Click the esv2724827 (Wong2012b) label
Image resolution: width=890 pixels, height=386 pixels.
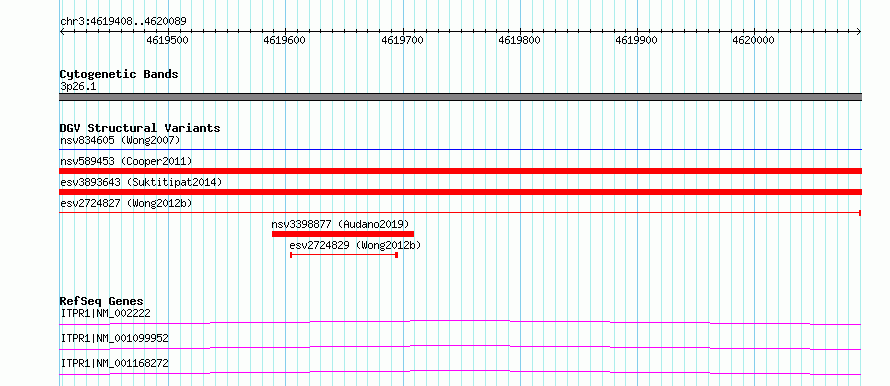click(x=126, y=203)
